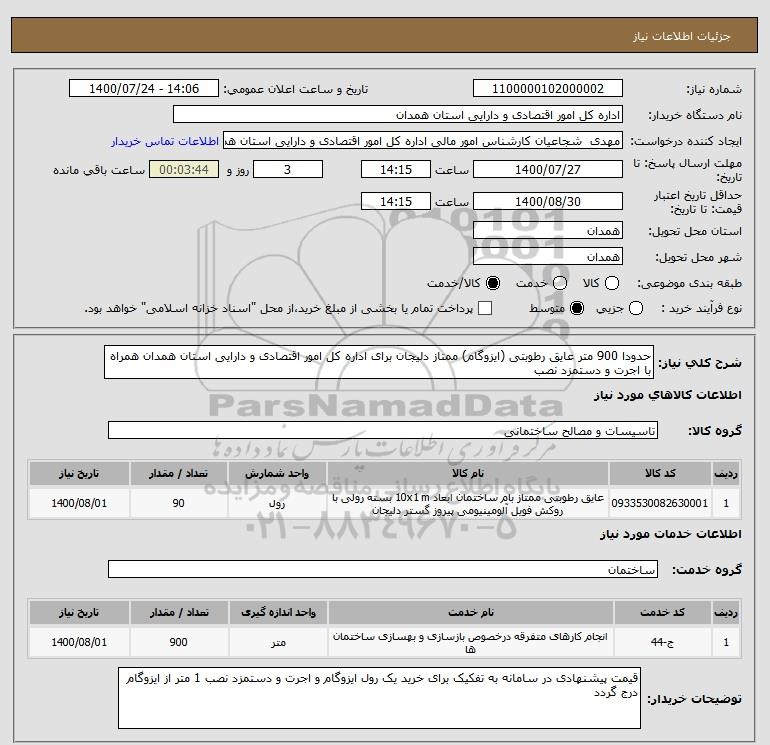The width and height of the screenshot is (770, 745).
Task: Click the جزئیات اطلاعات نیاز page title
Action: (x=682, y=36)
